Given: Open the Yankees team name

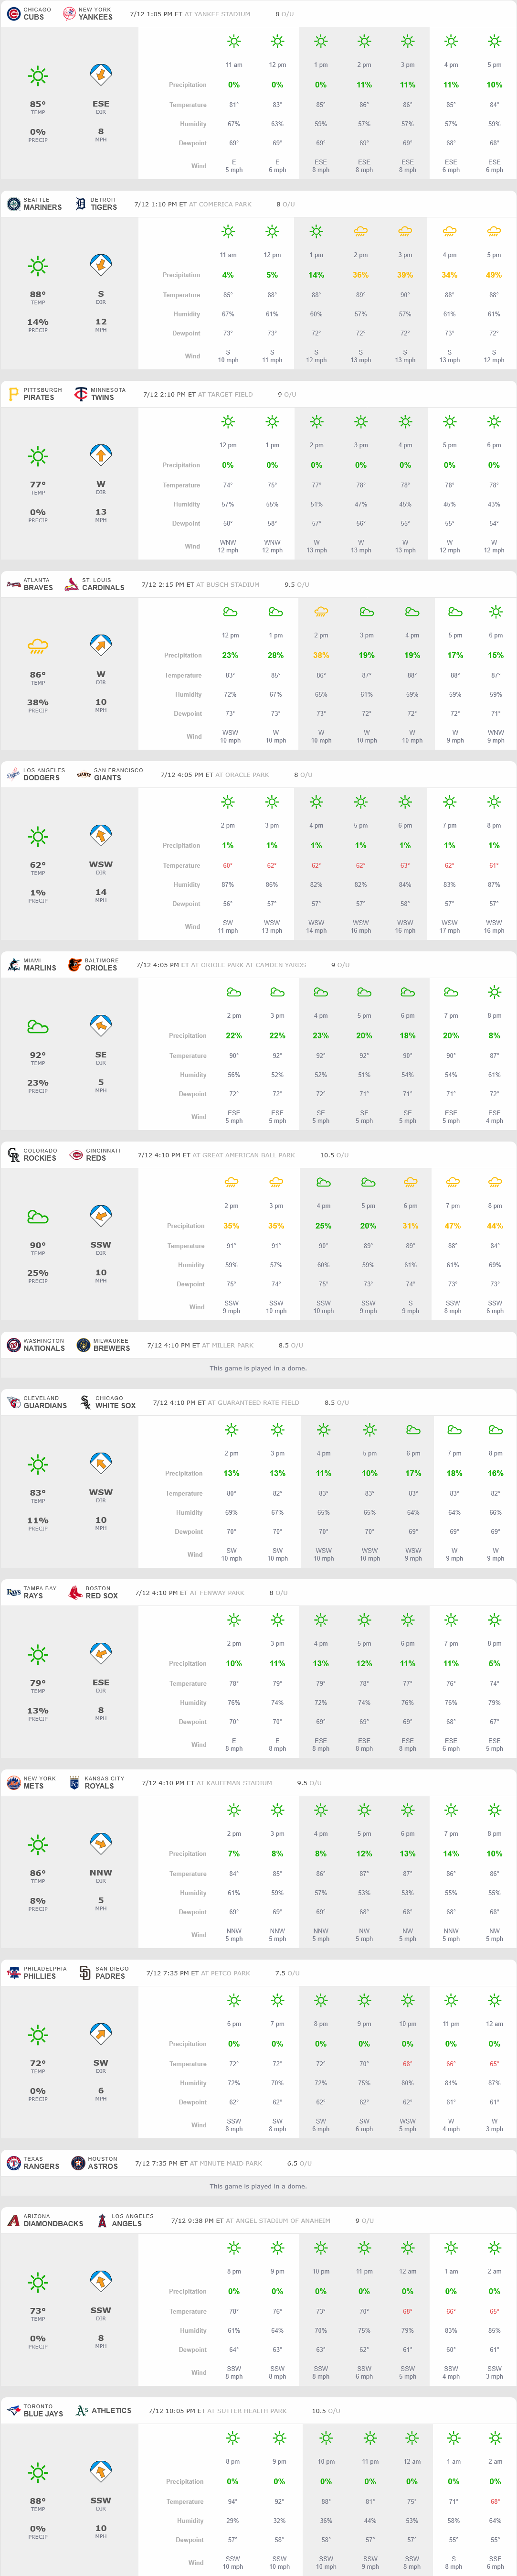Looking at the screenshot, I should (x=96, y=17).
